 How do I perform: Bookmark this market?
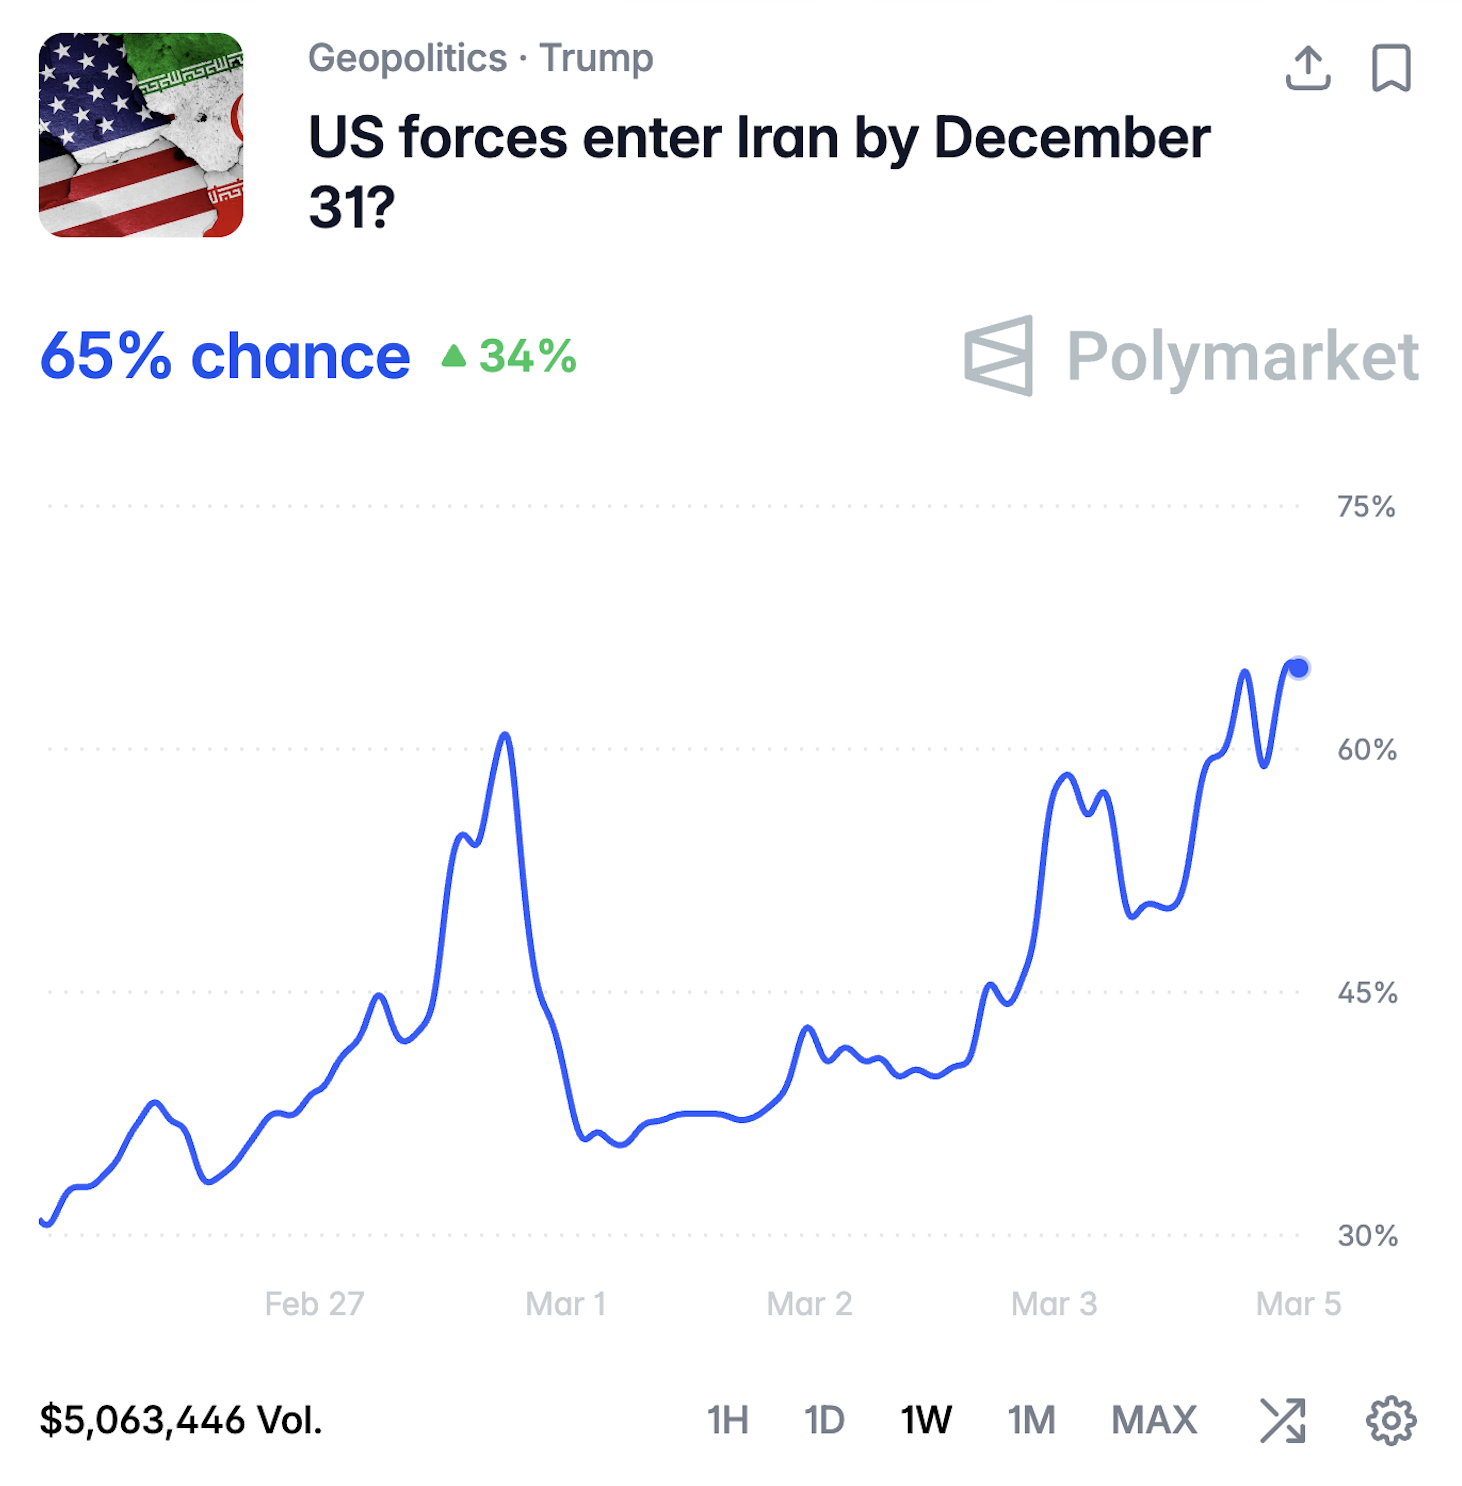click(1390, 68)
